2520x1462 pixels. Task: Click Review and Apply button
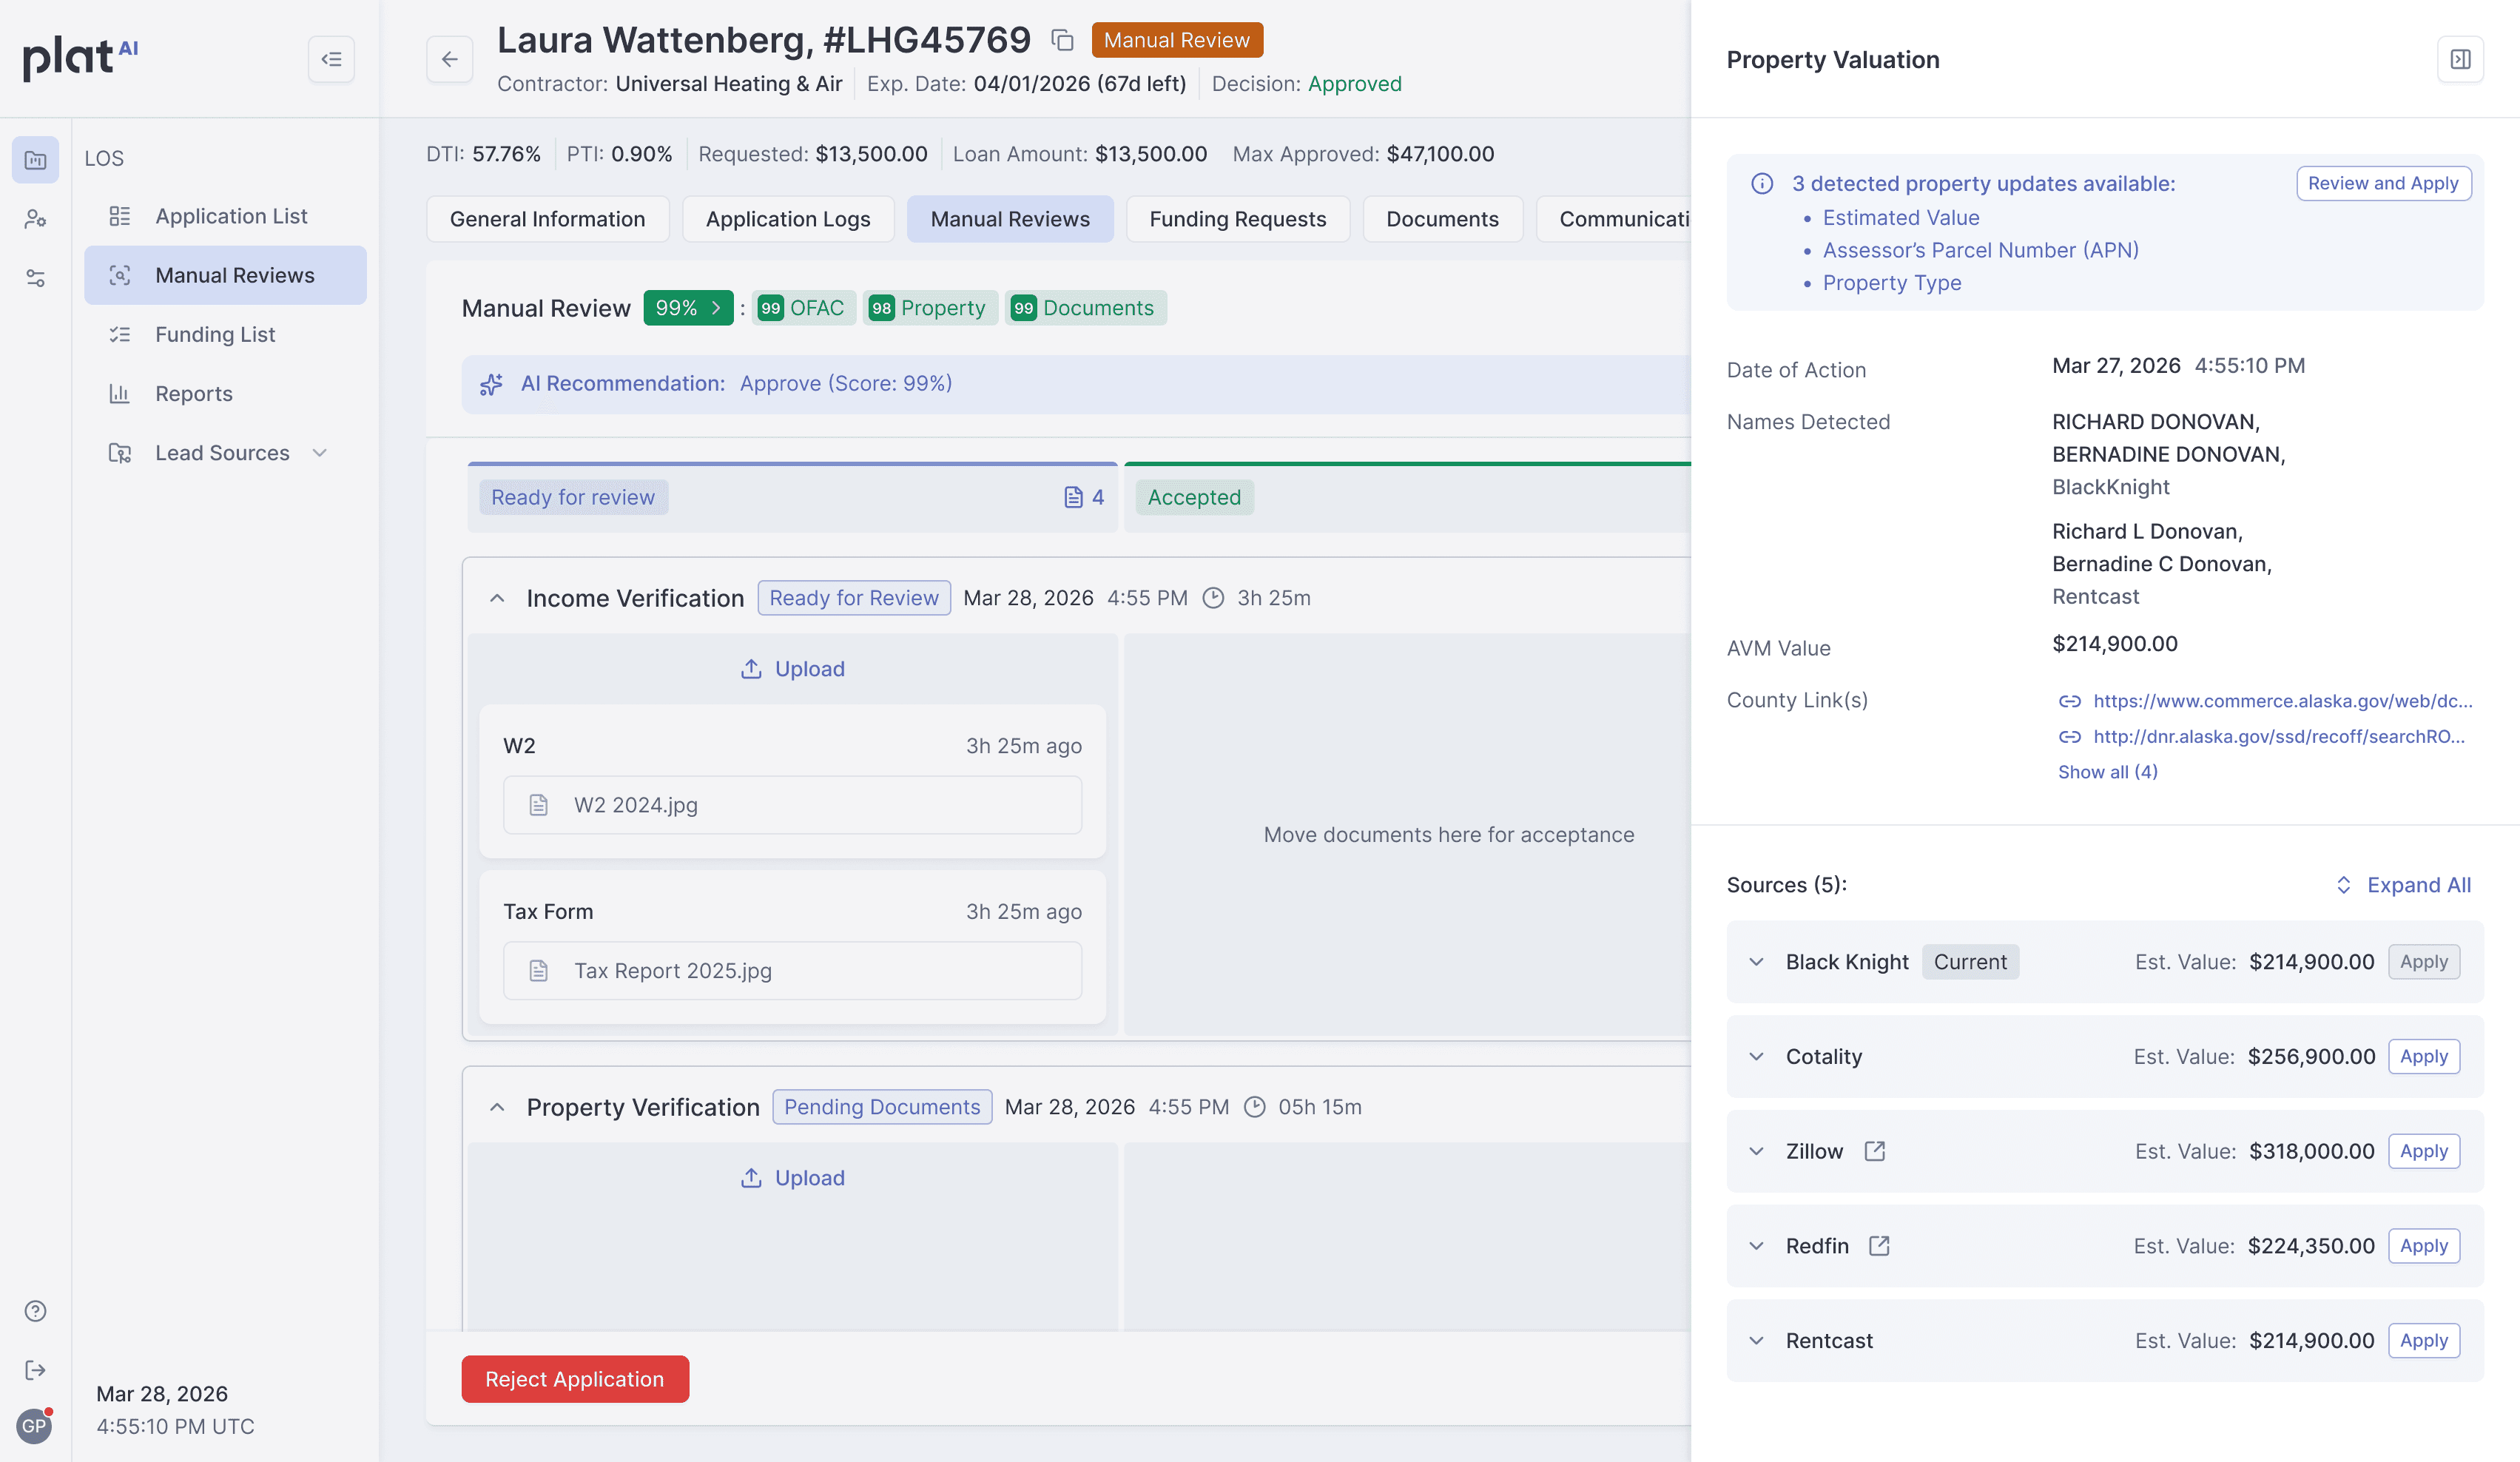coord(2383,183)
